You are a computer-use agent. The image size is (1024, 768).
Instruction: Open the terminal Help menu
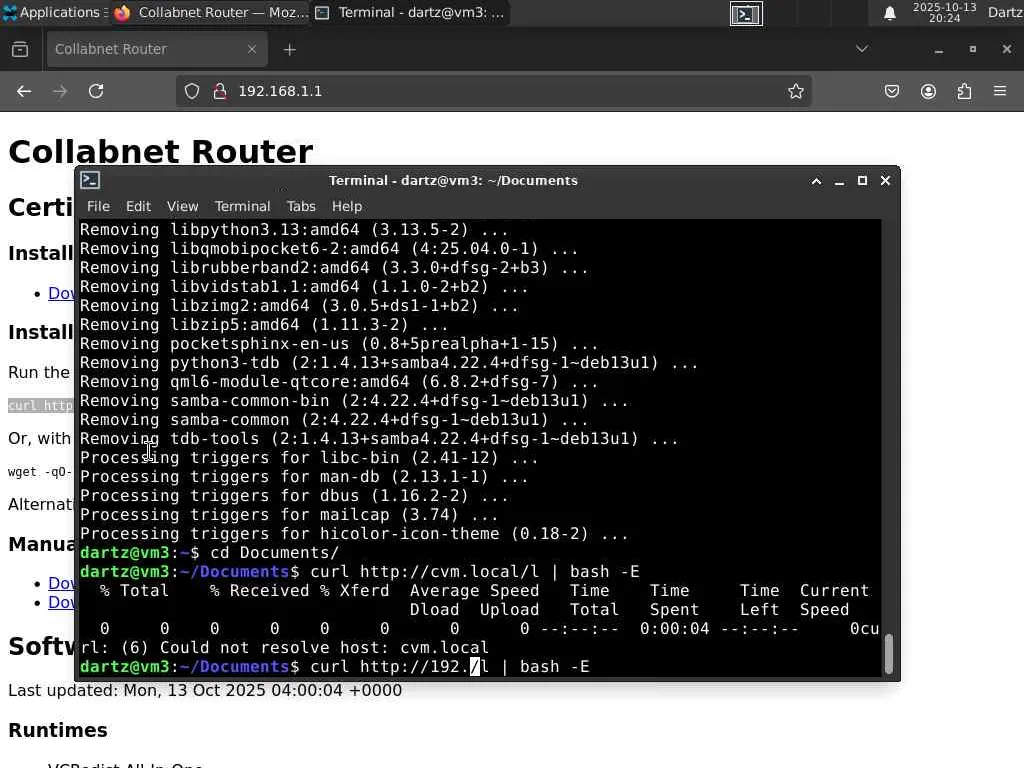click(x=347, y=206)
